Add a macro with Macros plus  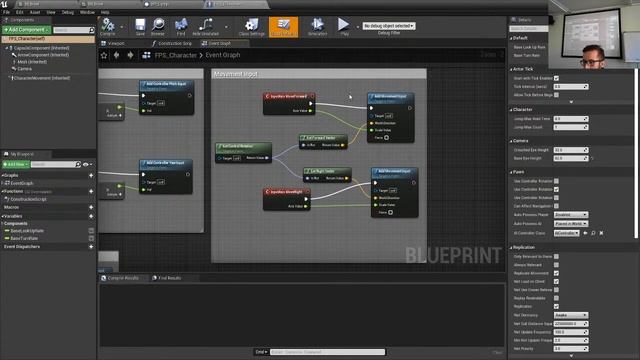coord(91,207)
